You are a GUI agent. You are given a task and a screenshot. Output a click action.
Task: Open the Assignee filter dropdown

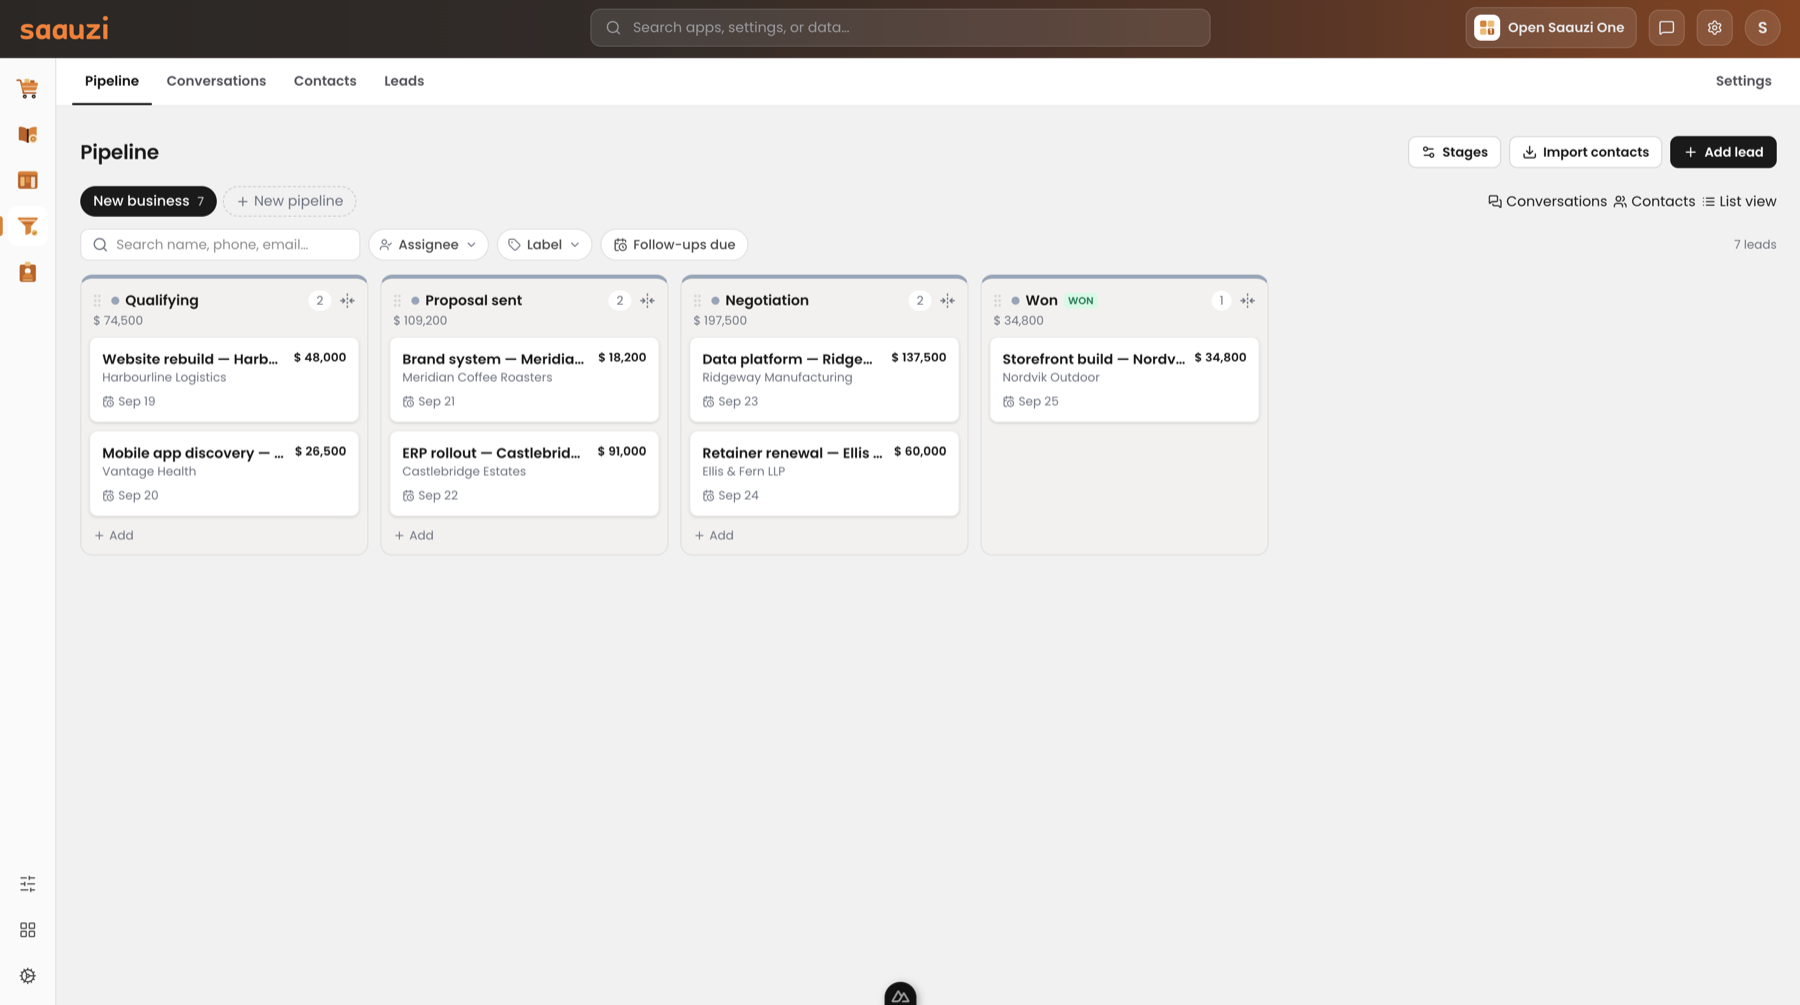pyautogui.click(x=428, y=245)
